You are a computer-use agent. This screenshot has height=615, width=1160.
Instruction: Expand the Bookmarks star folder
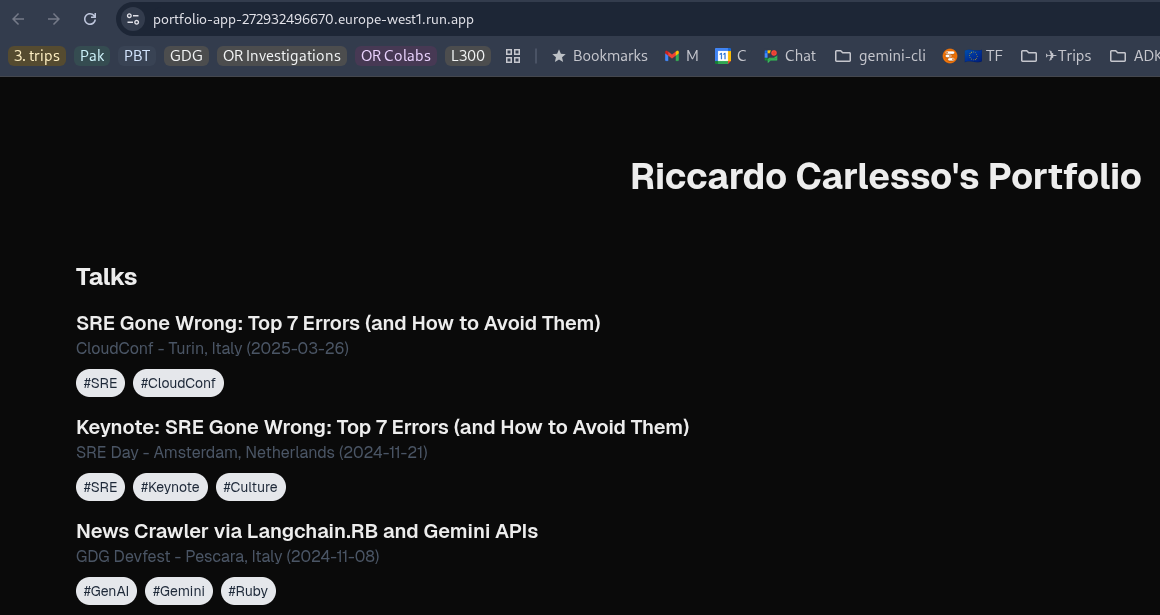(x=600, y=56)
